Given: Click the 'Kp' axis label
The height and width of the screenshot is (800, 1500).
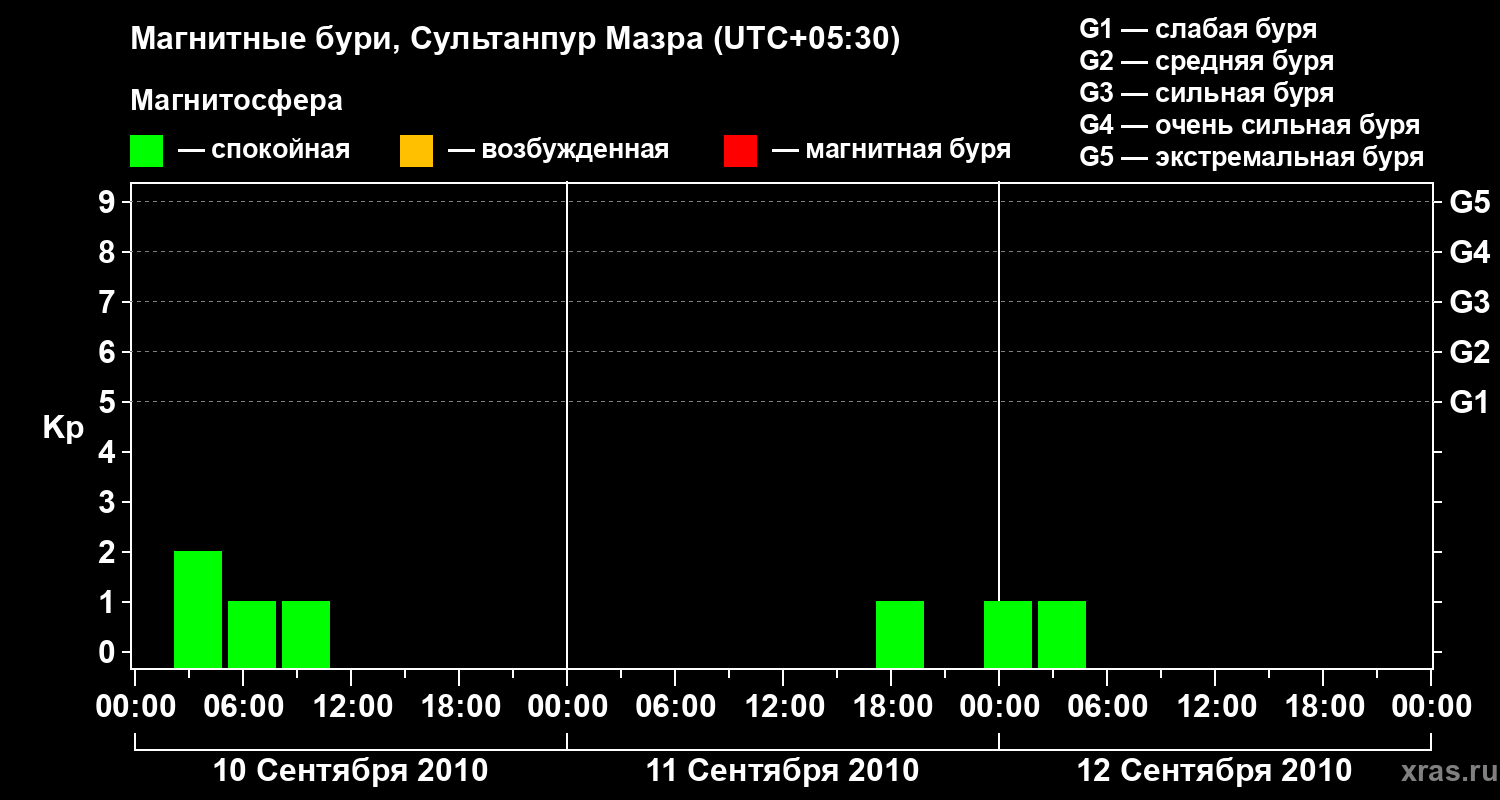Looking at the screenshot, I should [63, 428].
